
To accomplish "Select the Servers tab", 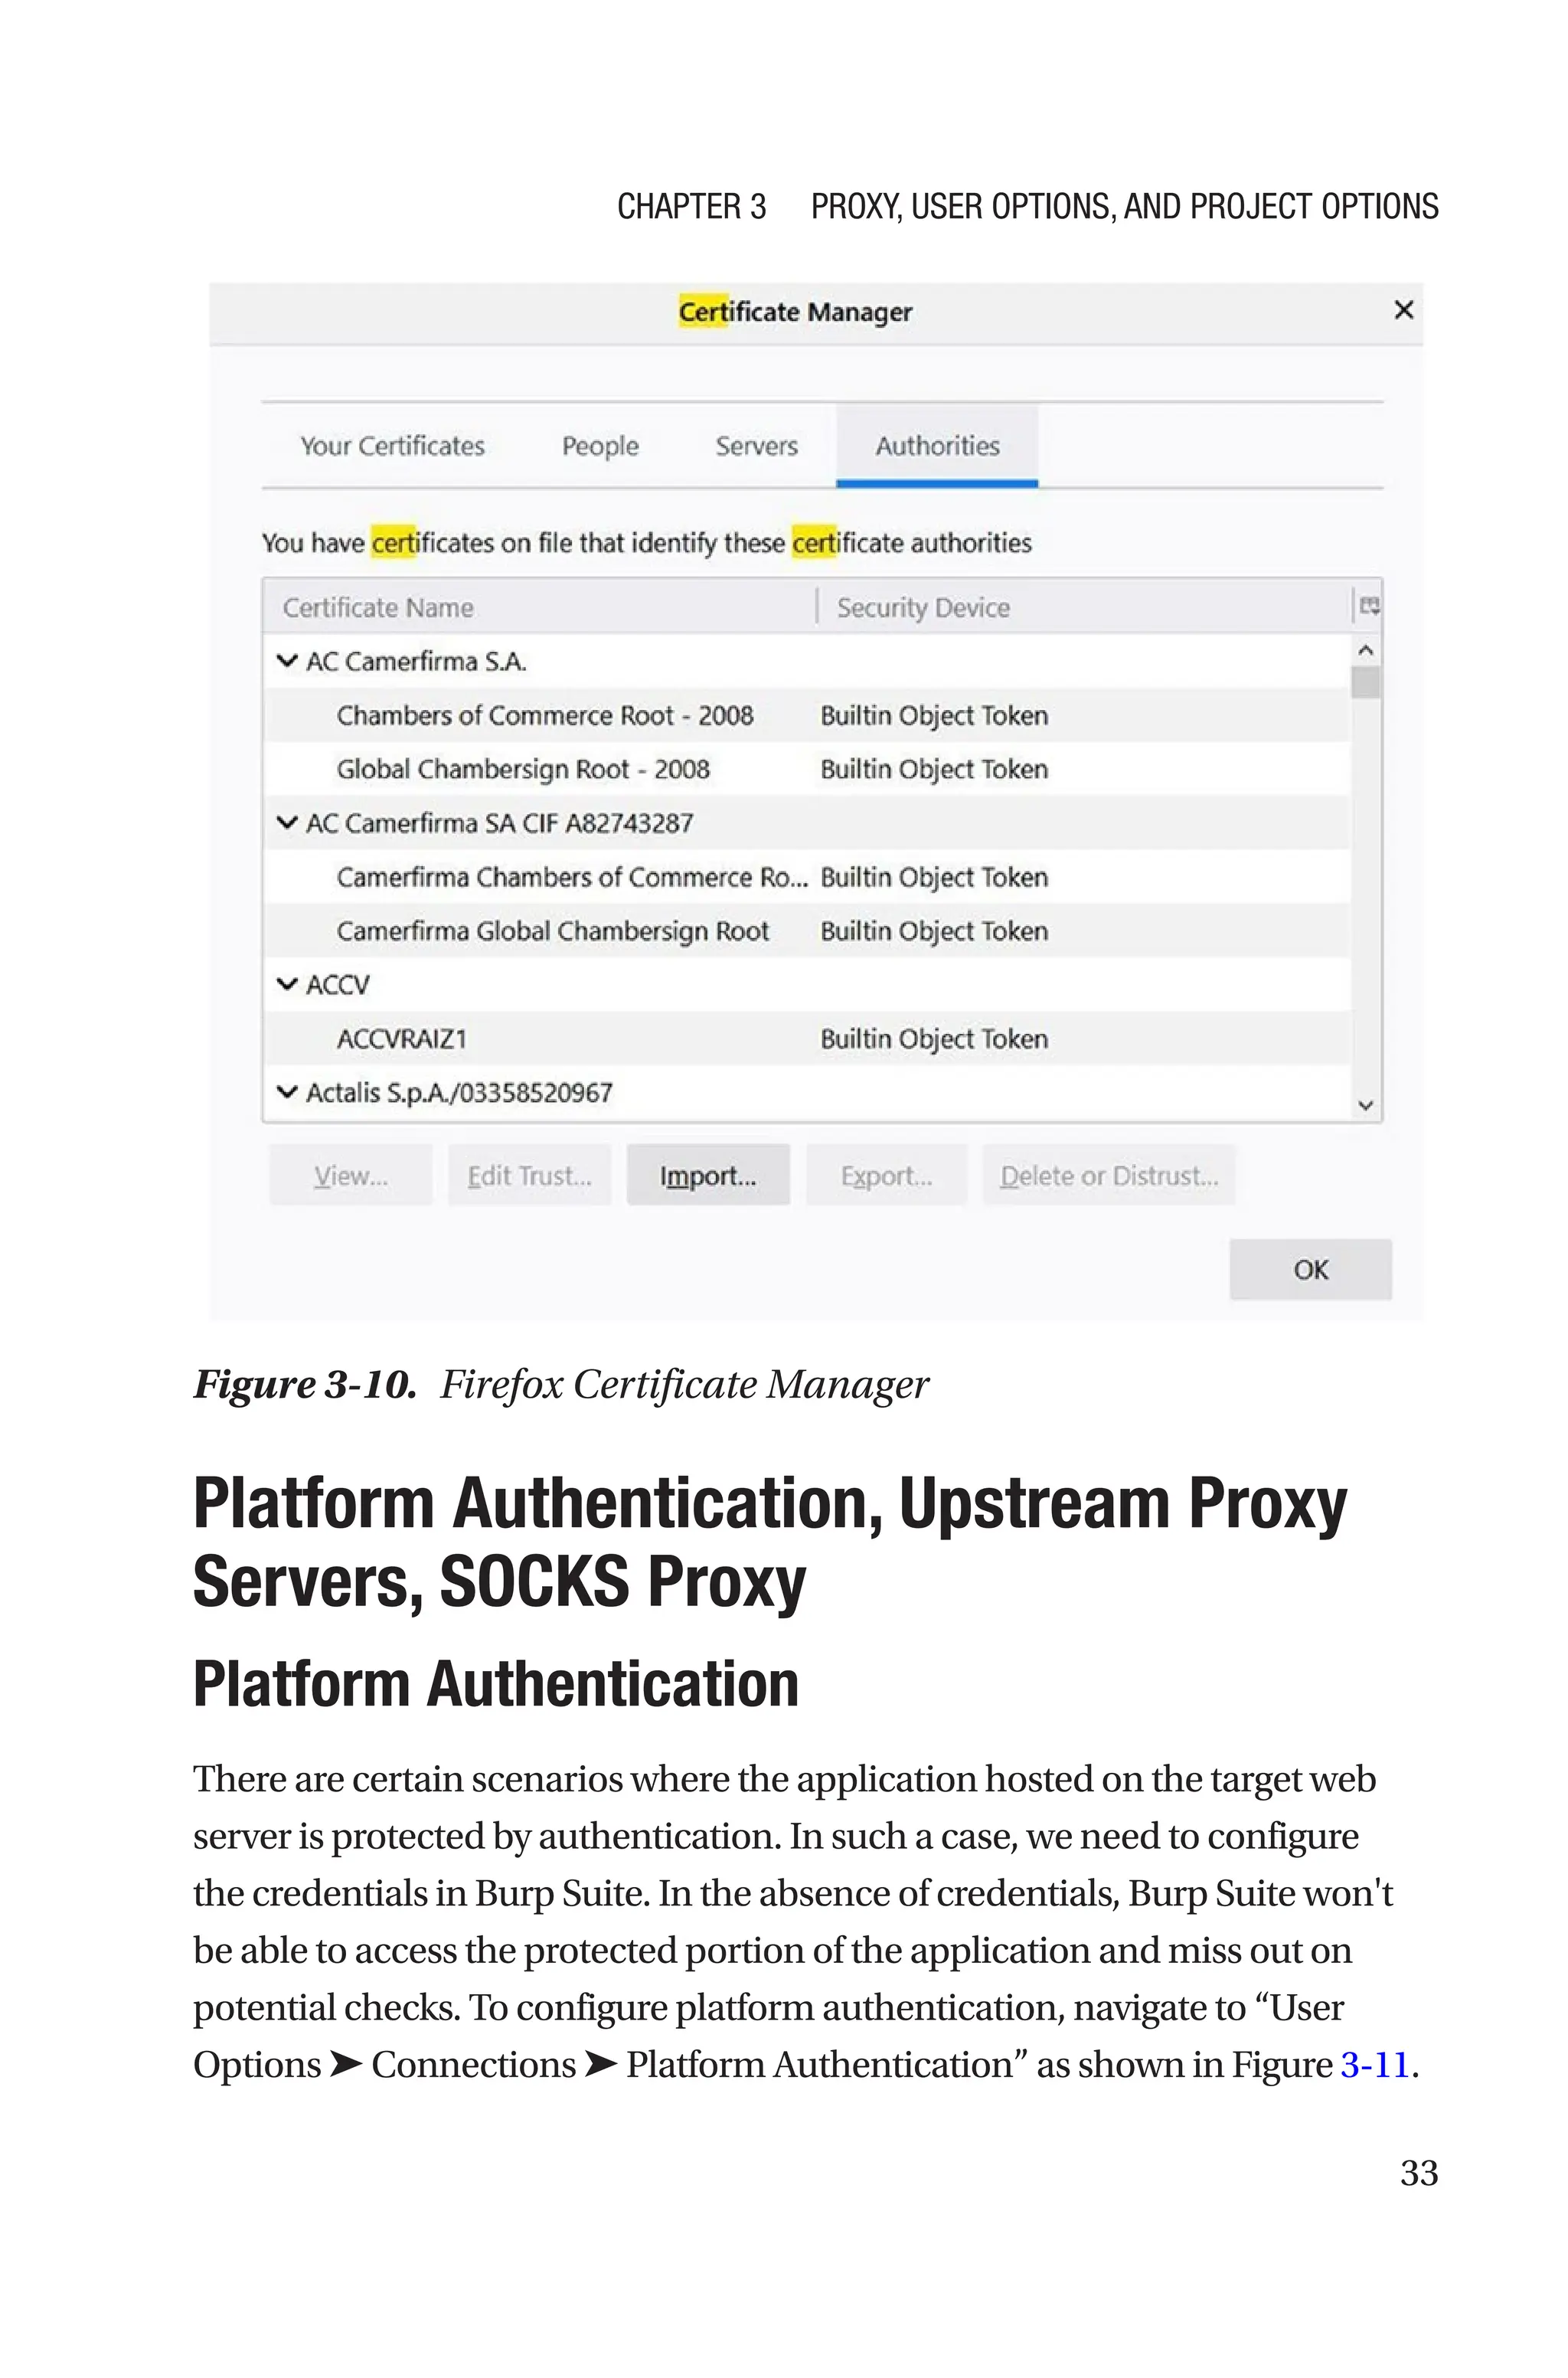I will click(756, 446).
